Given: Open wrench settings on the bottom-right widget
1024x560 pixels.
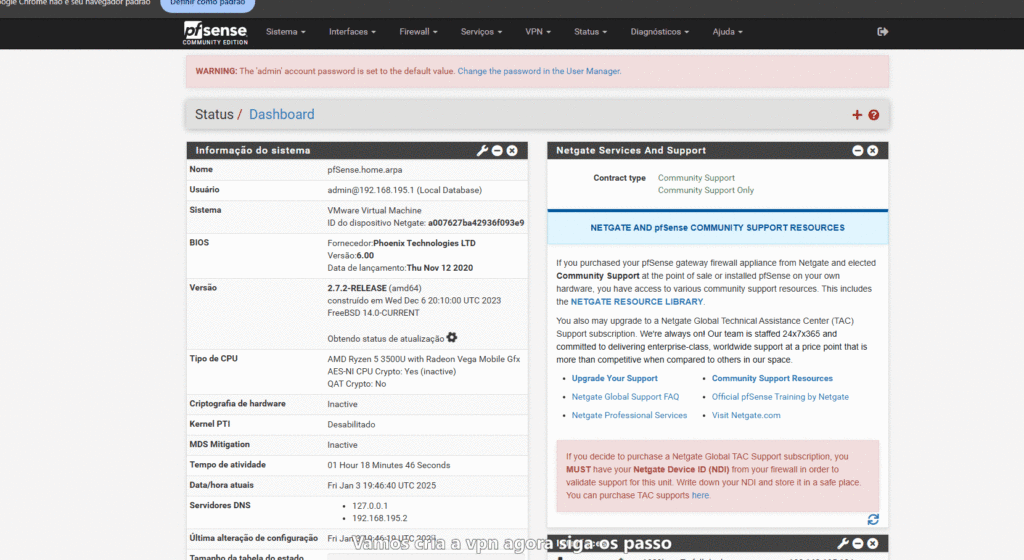Looking at the screenshot, I should click(842, 543).
